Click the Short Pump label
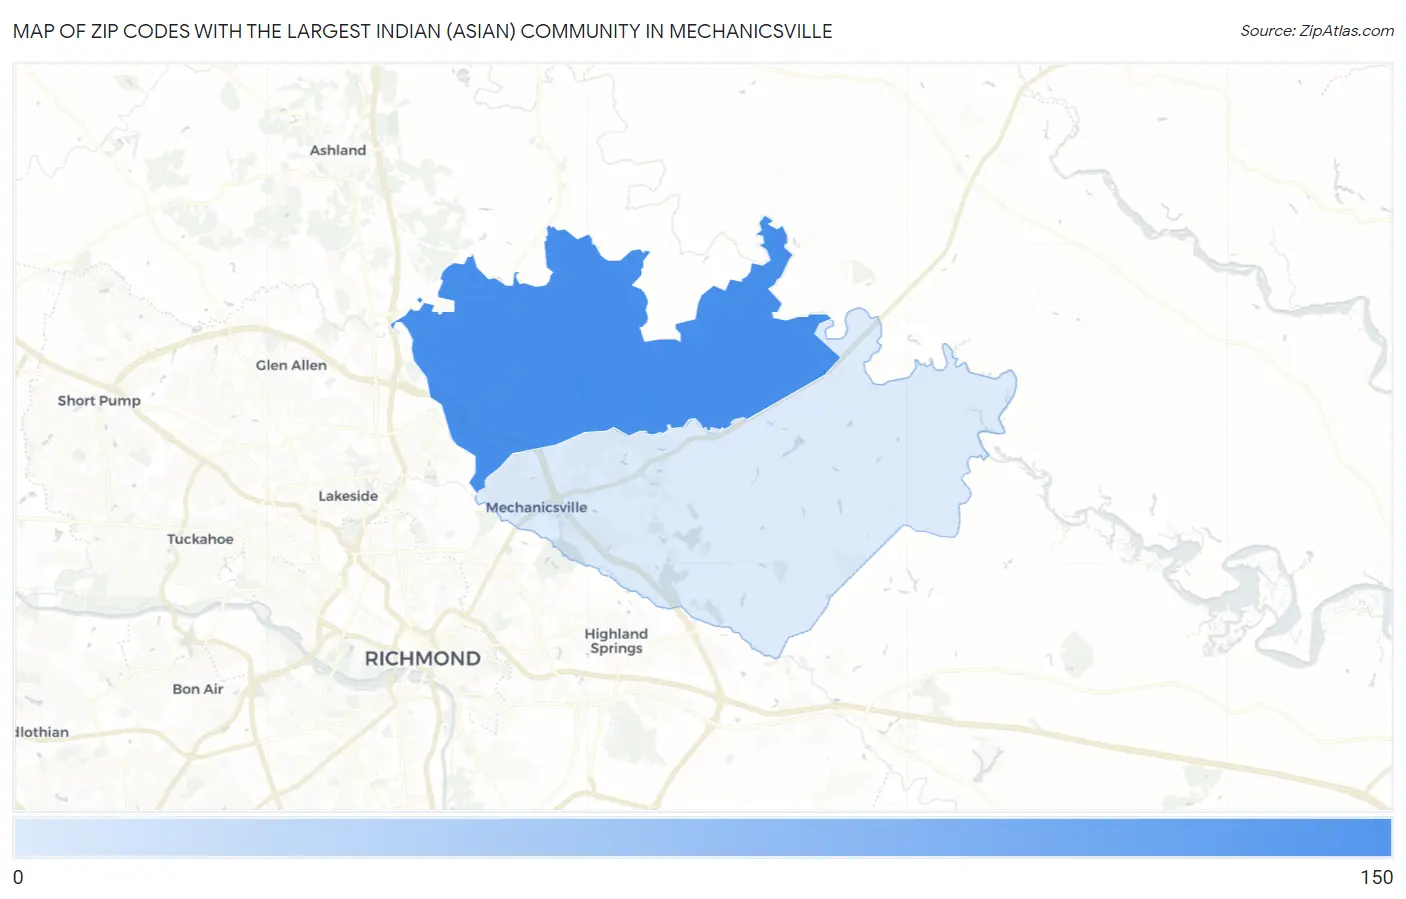Viewport: 1406px width, 899px height. tap(99, 400)
